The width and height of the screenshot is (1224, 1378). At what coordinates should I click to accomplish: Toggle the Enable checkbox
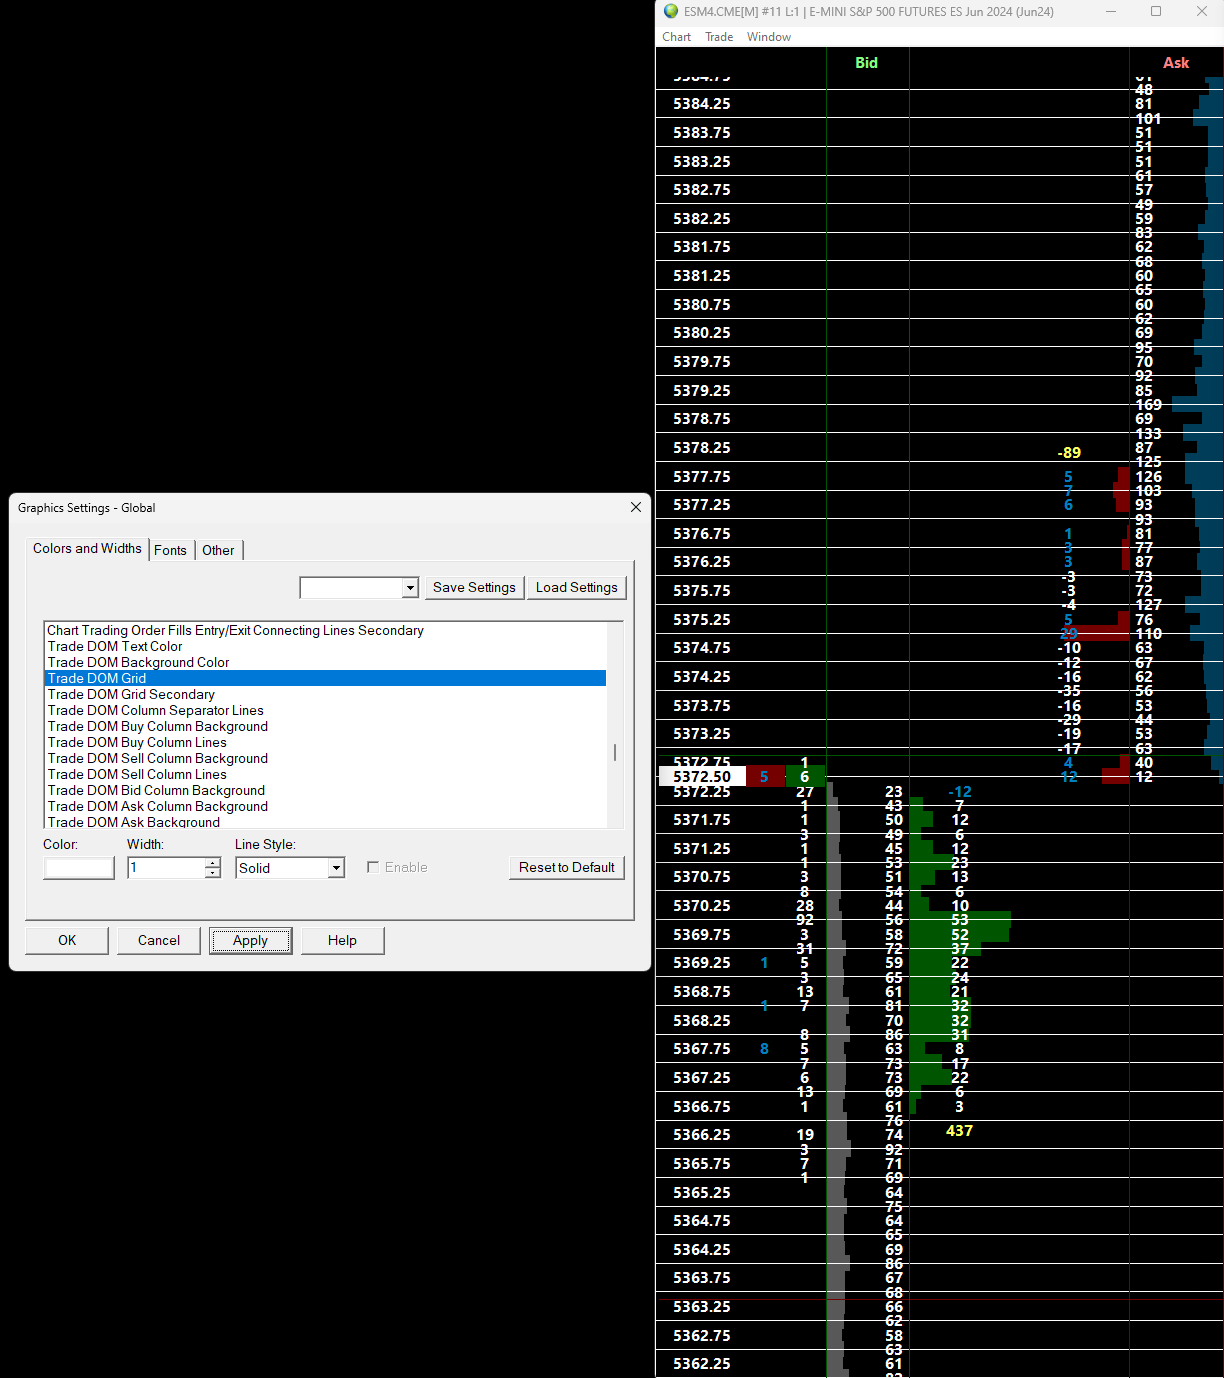373,867
